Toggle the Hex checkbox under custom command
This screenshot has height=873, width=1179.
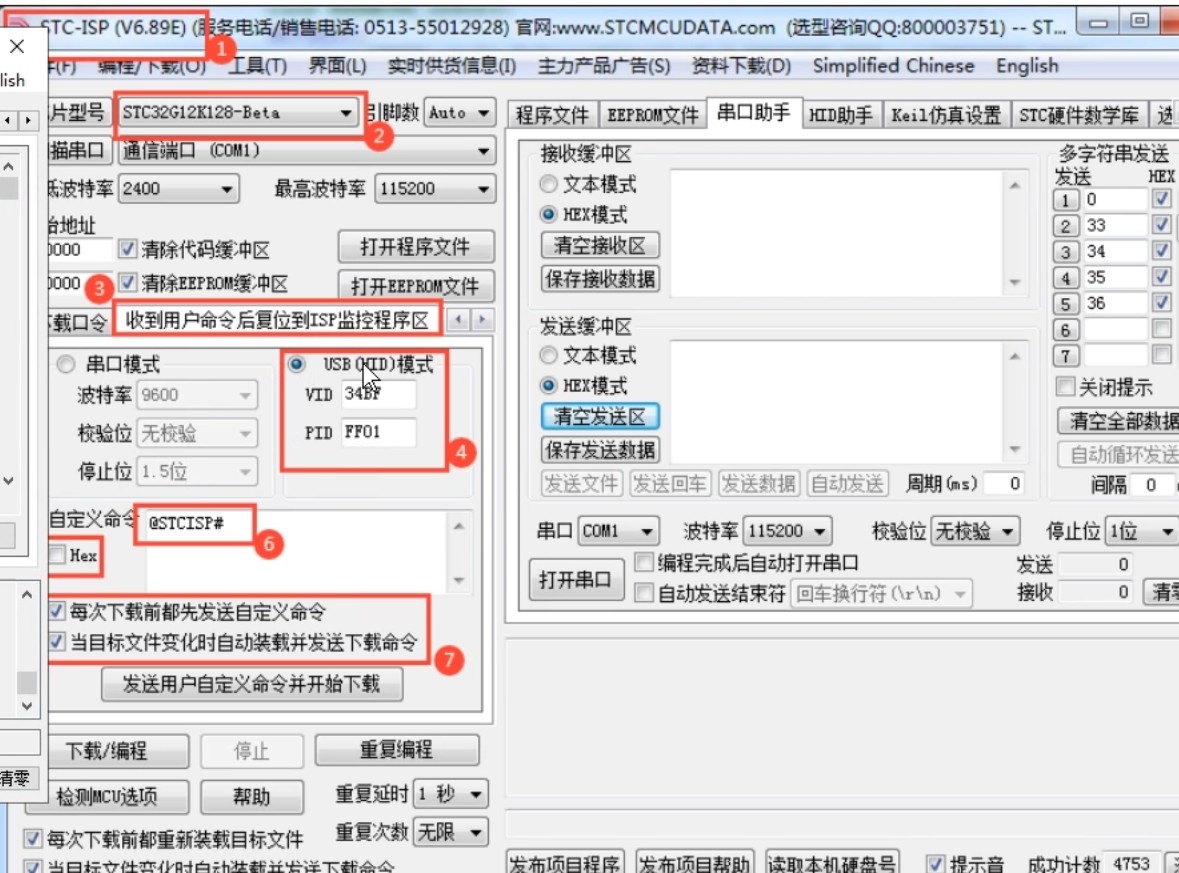click(58, 555)
